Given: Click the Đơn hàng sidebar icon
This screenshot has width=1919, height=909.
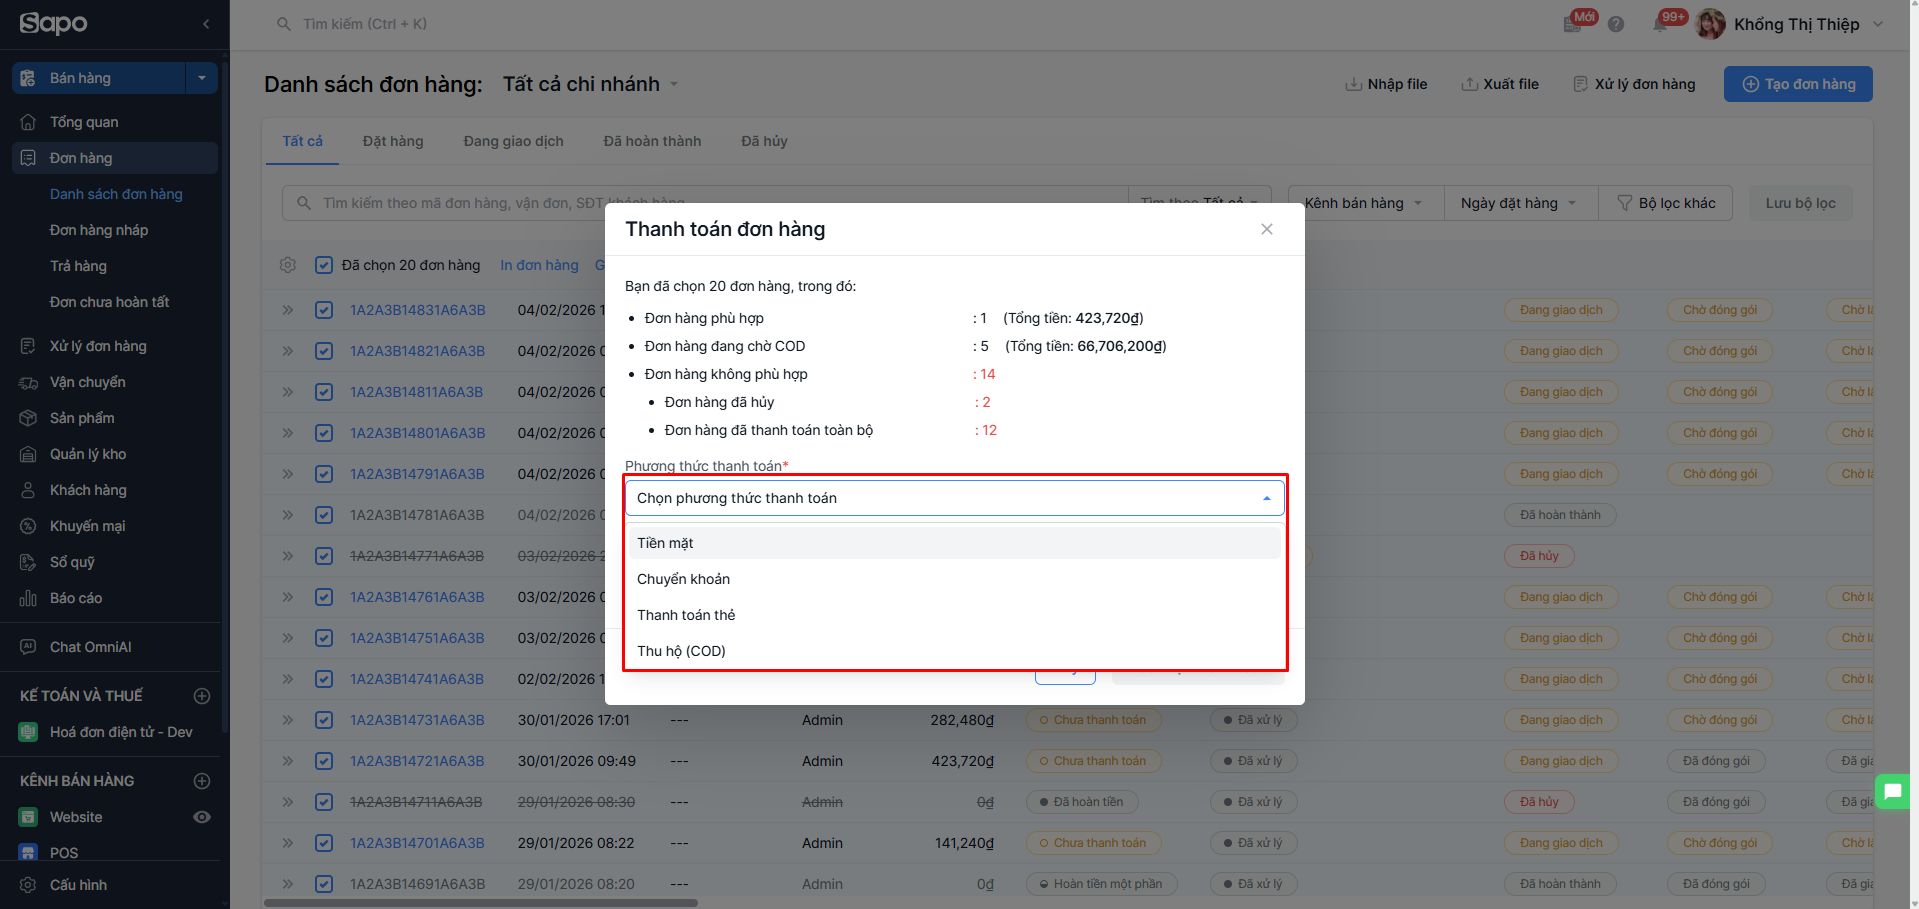Looking at the screenshot, I should coord(28,158).
